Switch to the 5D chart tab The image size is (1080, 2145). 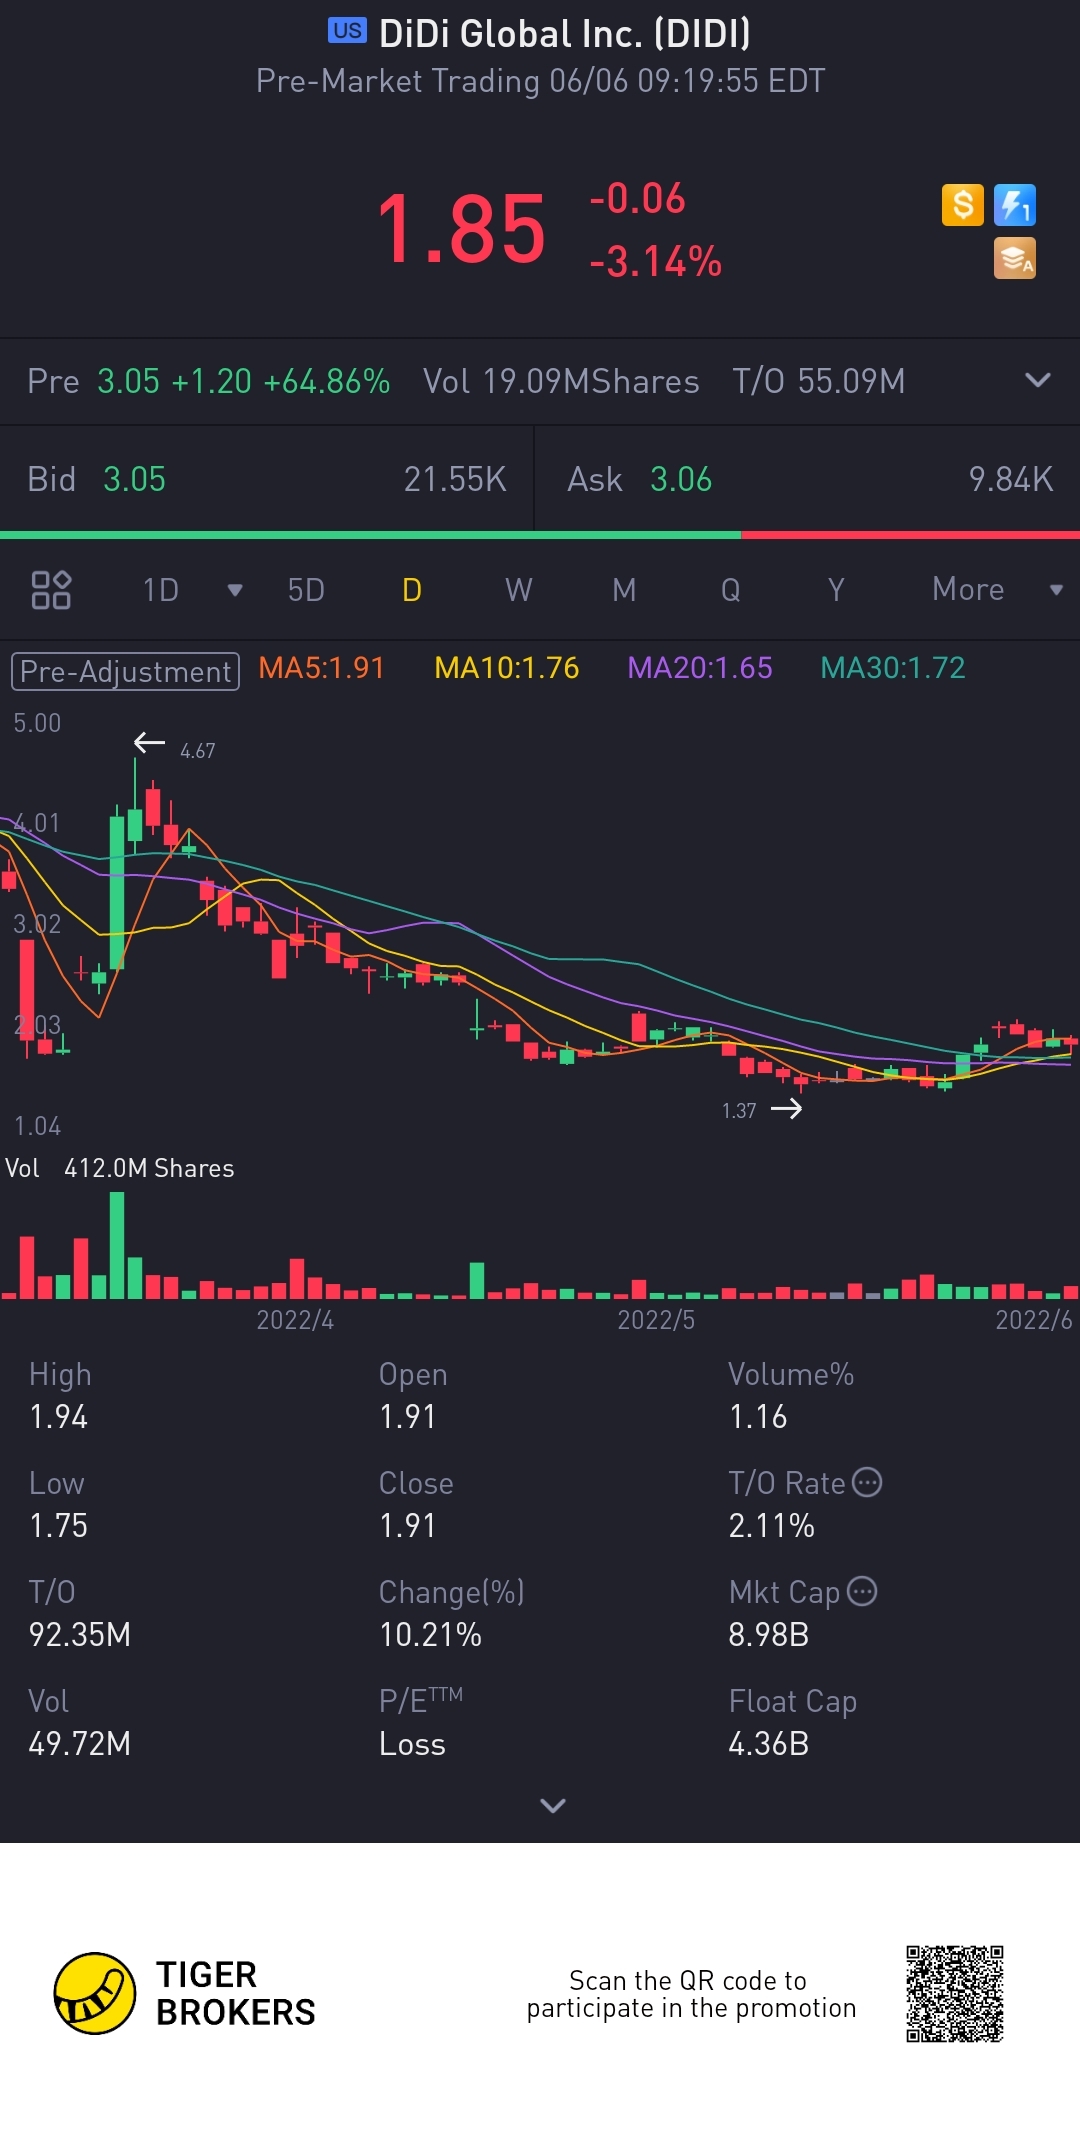click(306, 590)
